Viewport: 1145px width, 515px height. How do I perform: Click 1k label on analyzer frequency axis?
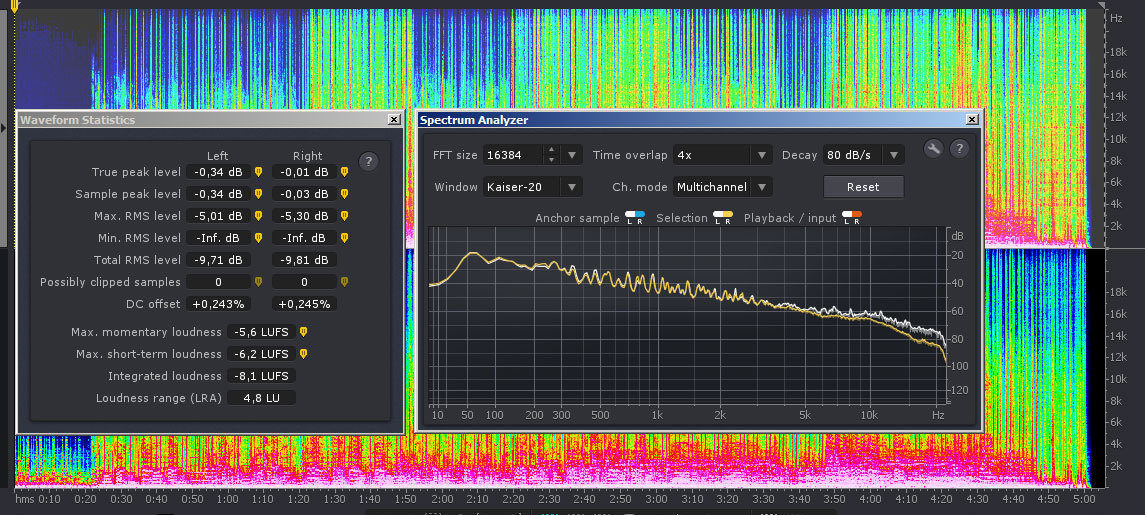click(657, 415)
